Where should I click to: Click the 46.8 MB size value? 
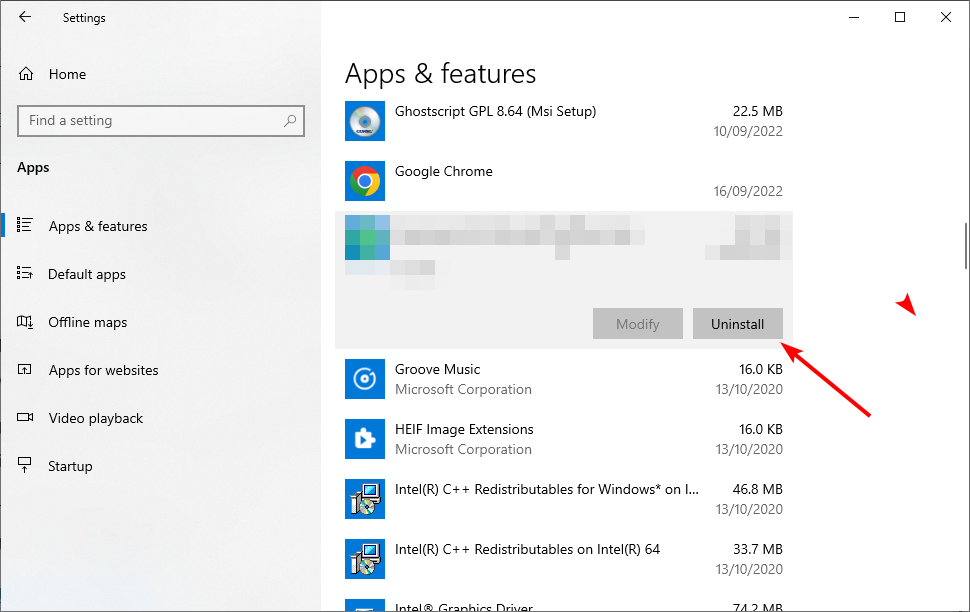coord(758,489)
